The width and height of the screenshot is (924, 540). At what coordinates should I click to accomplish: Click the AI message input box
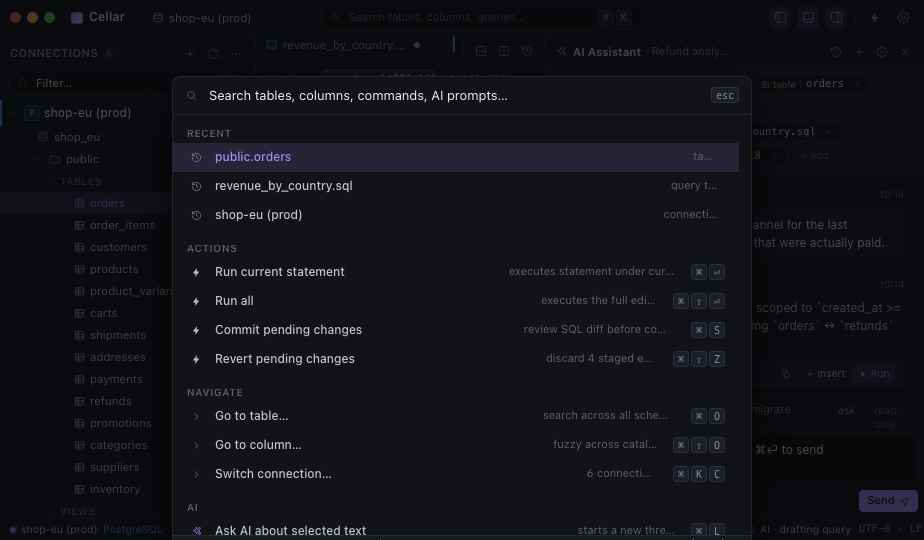coord(834,460)
